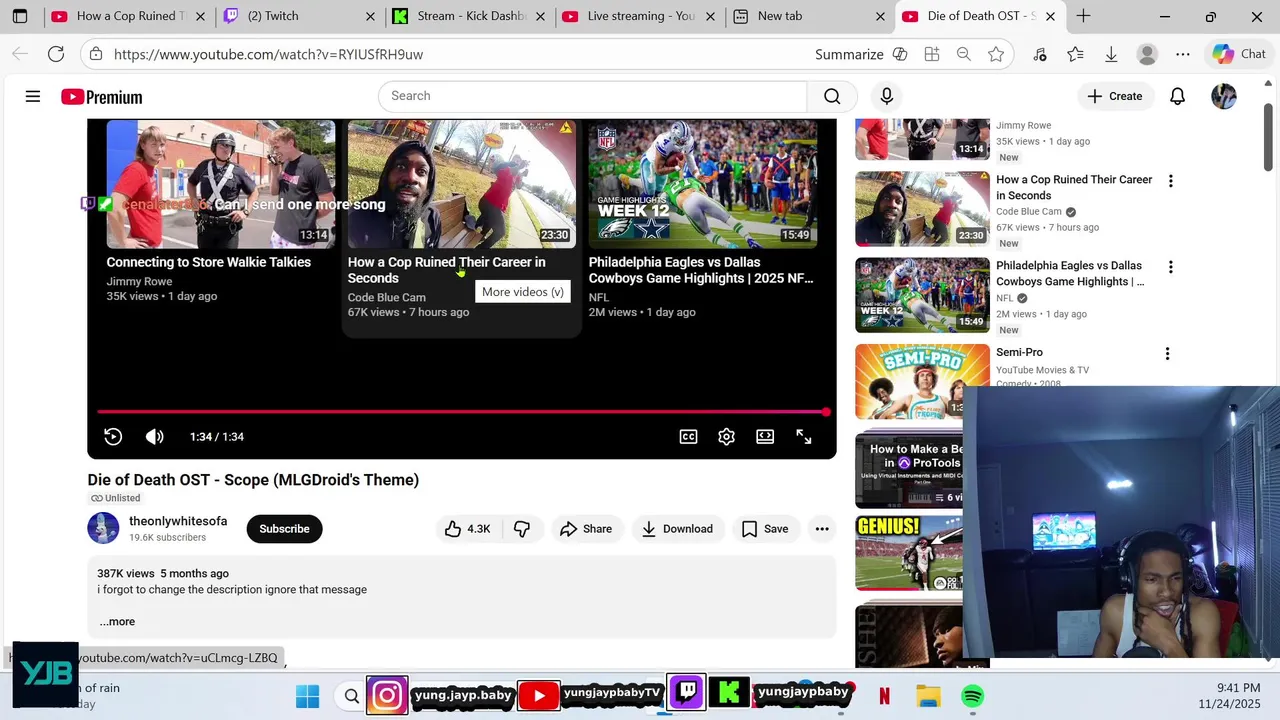Add page to favorites star icon

pyautogui.click(x=996, y=54)
